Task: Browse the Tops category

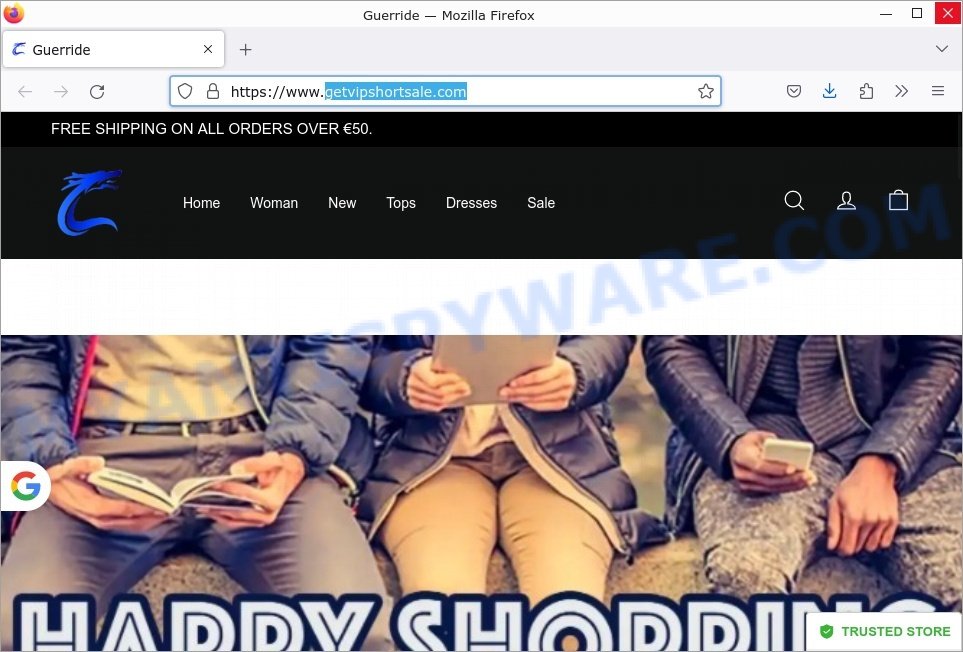Action: [401, 203]
